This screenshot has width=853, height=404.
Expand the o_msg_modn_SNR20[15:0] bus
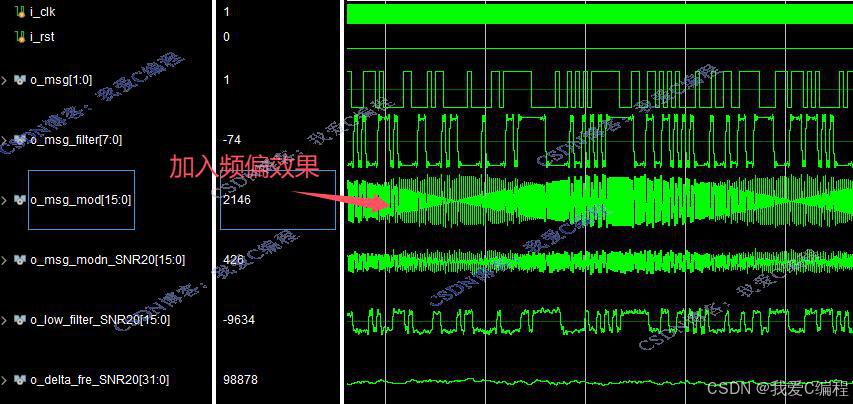click(x=4, y=260)
